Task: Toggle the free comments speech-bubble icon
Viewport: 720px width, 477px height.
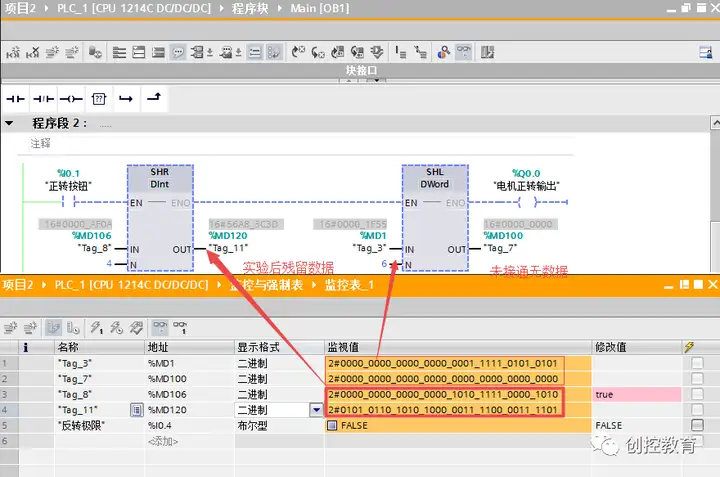Action: (x=177, y=52)
